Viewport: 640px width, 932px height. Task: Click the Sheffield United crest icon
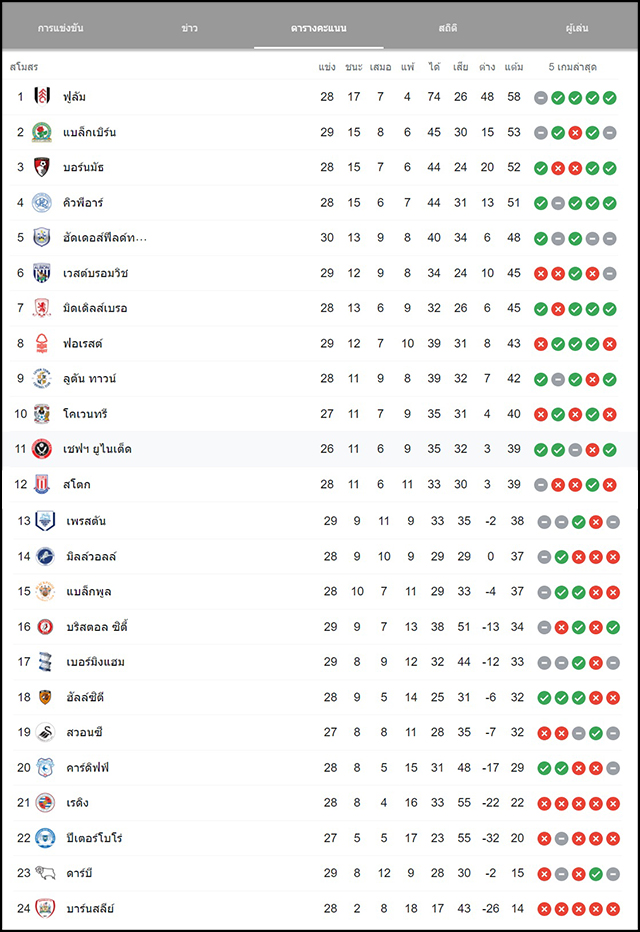click(42, 449)
